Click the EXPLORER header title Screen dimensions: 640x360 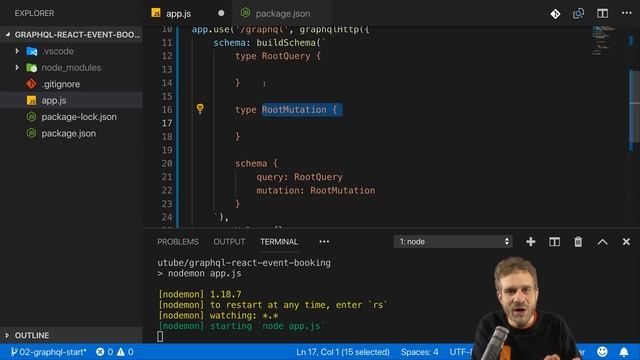tap(34, 13)
